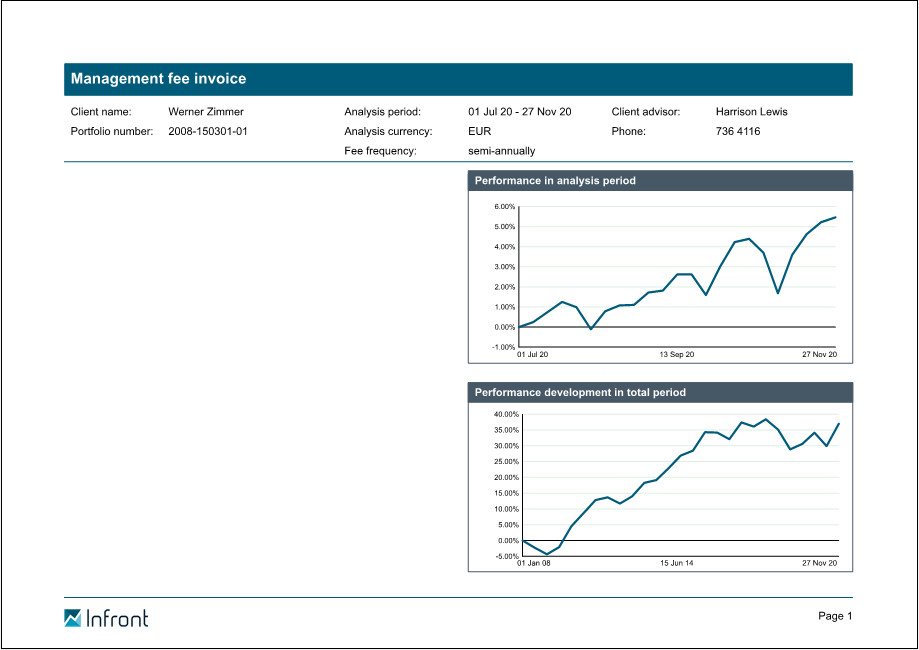Click the analysis period date range
Screen dimensions: 919x650
519,112
